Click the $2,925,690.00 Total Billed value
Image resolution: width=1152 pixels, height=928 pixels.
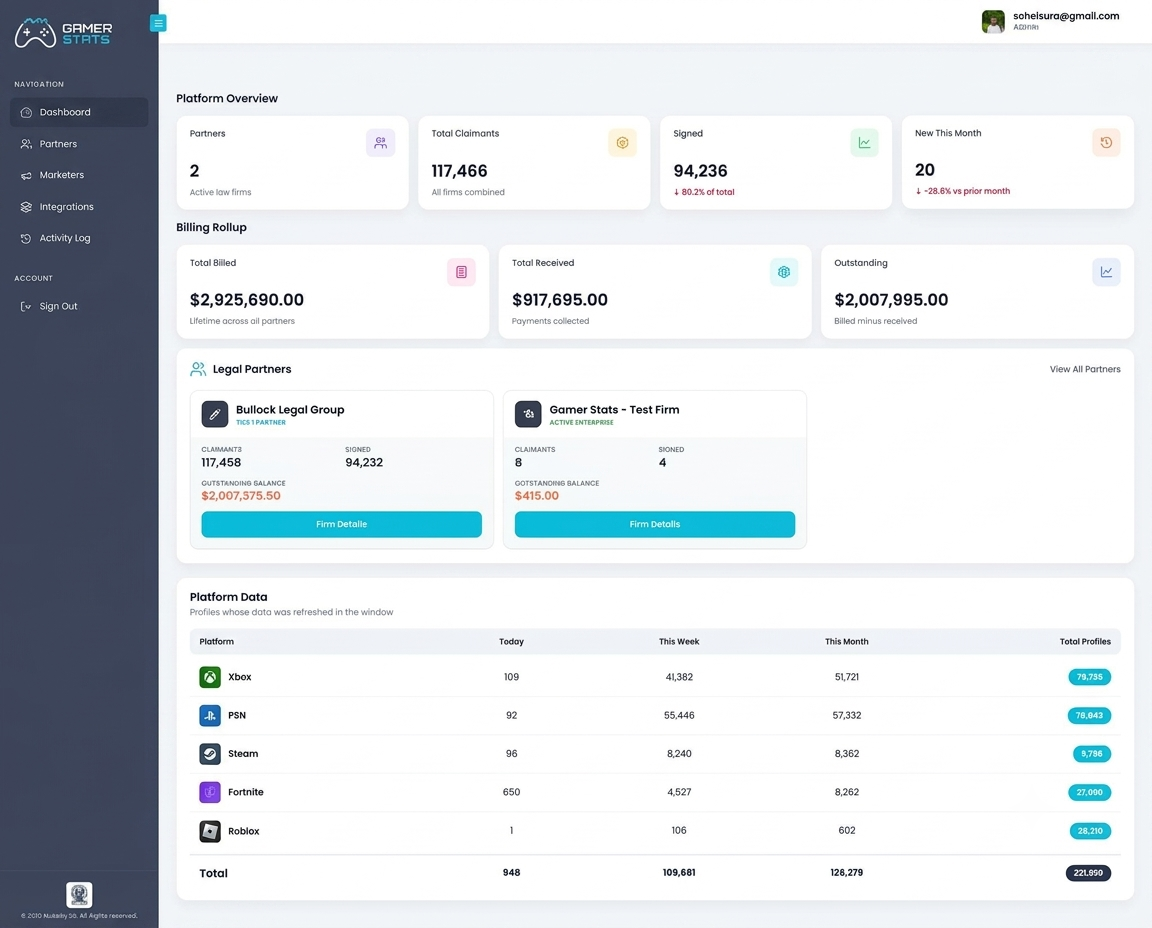(247, 300)
